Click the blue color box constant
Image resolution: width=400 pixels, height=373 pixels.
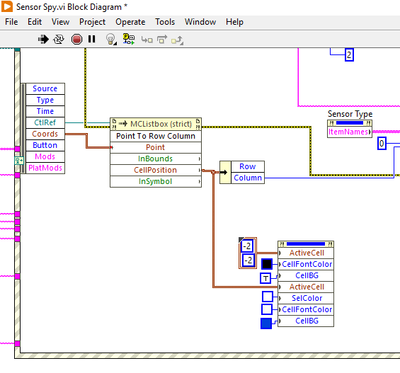point(266,323)
